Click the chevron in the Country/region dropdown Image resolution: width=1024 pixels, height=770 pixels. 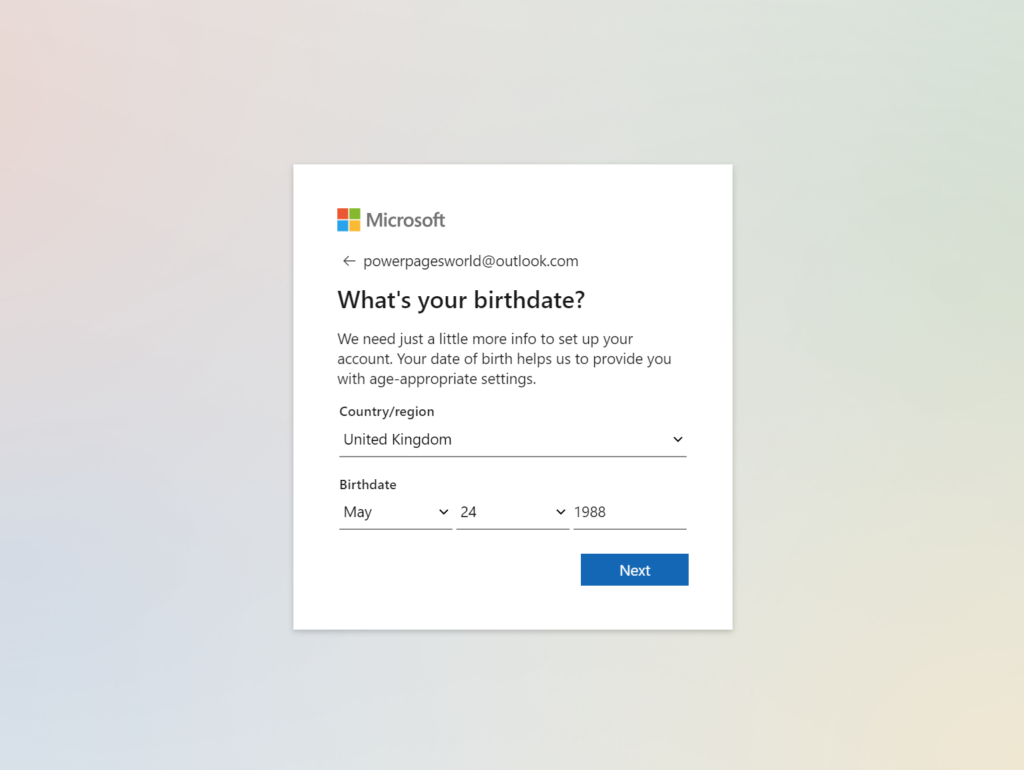pos(678,440)
